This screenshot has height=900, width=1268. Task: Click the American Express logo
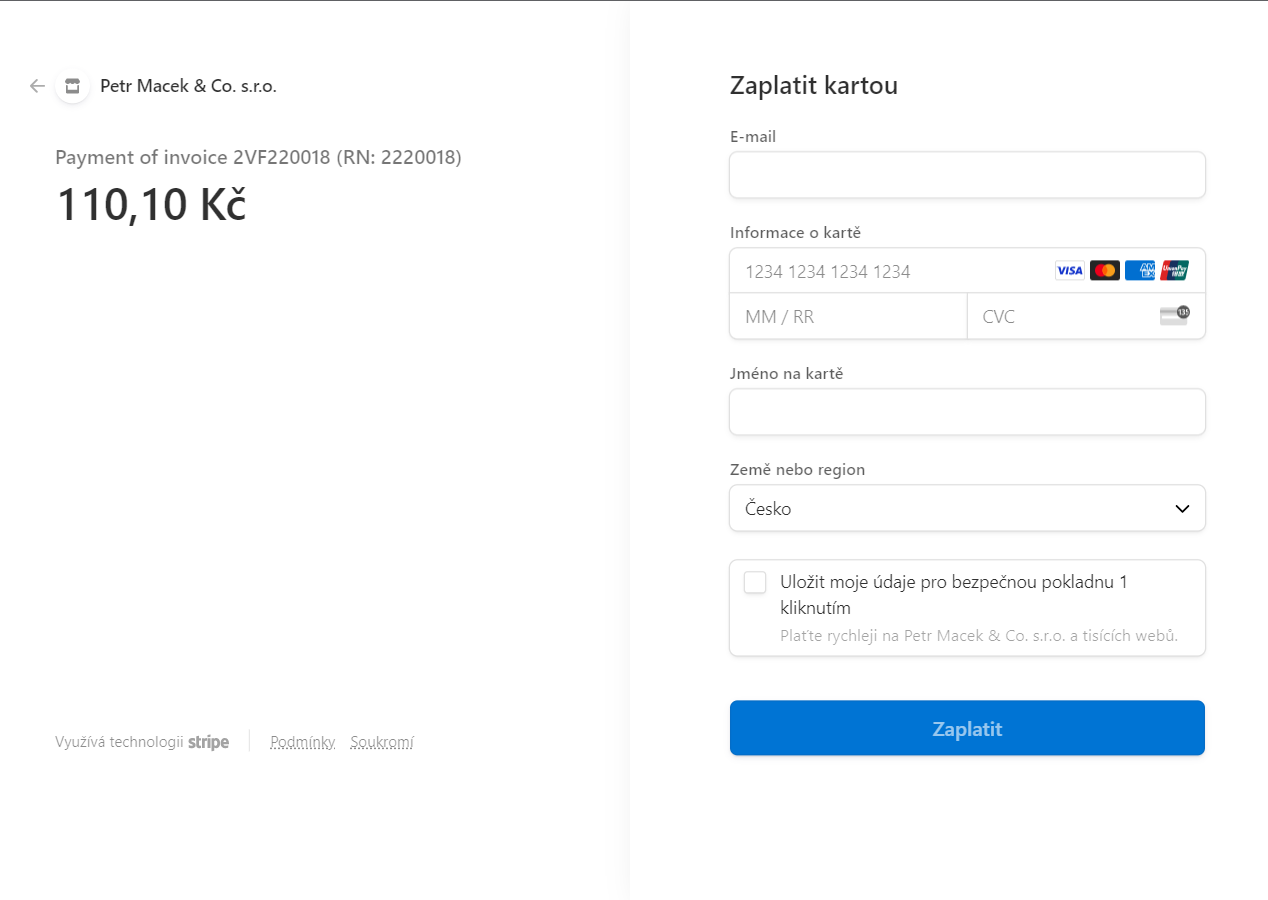pos(1139,271)
